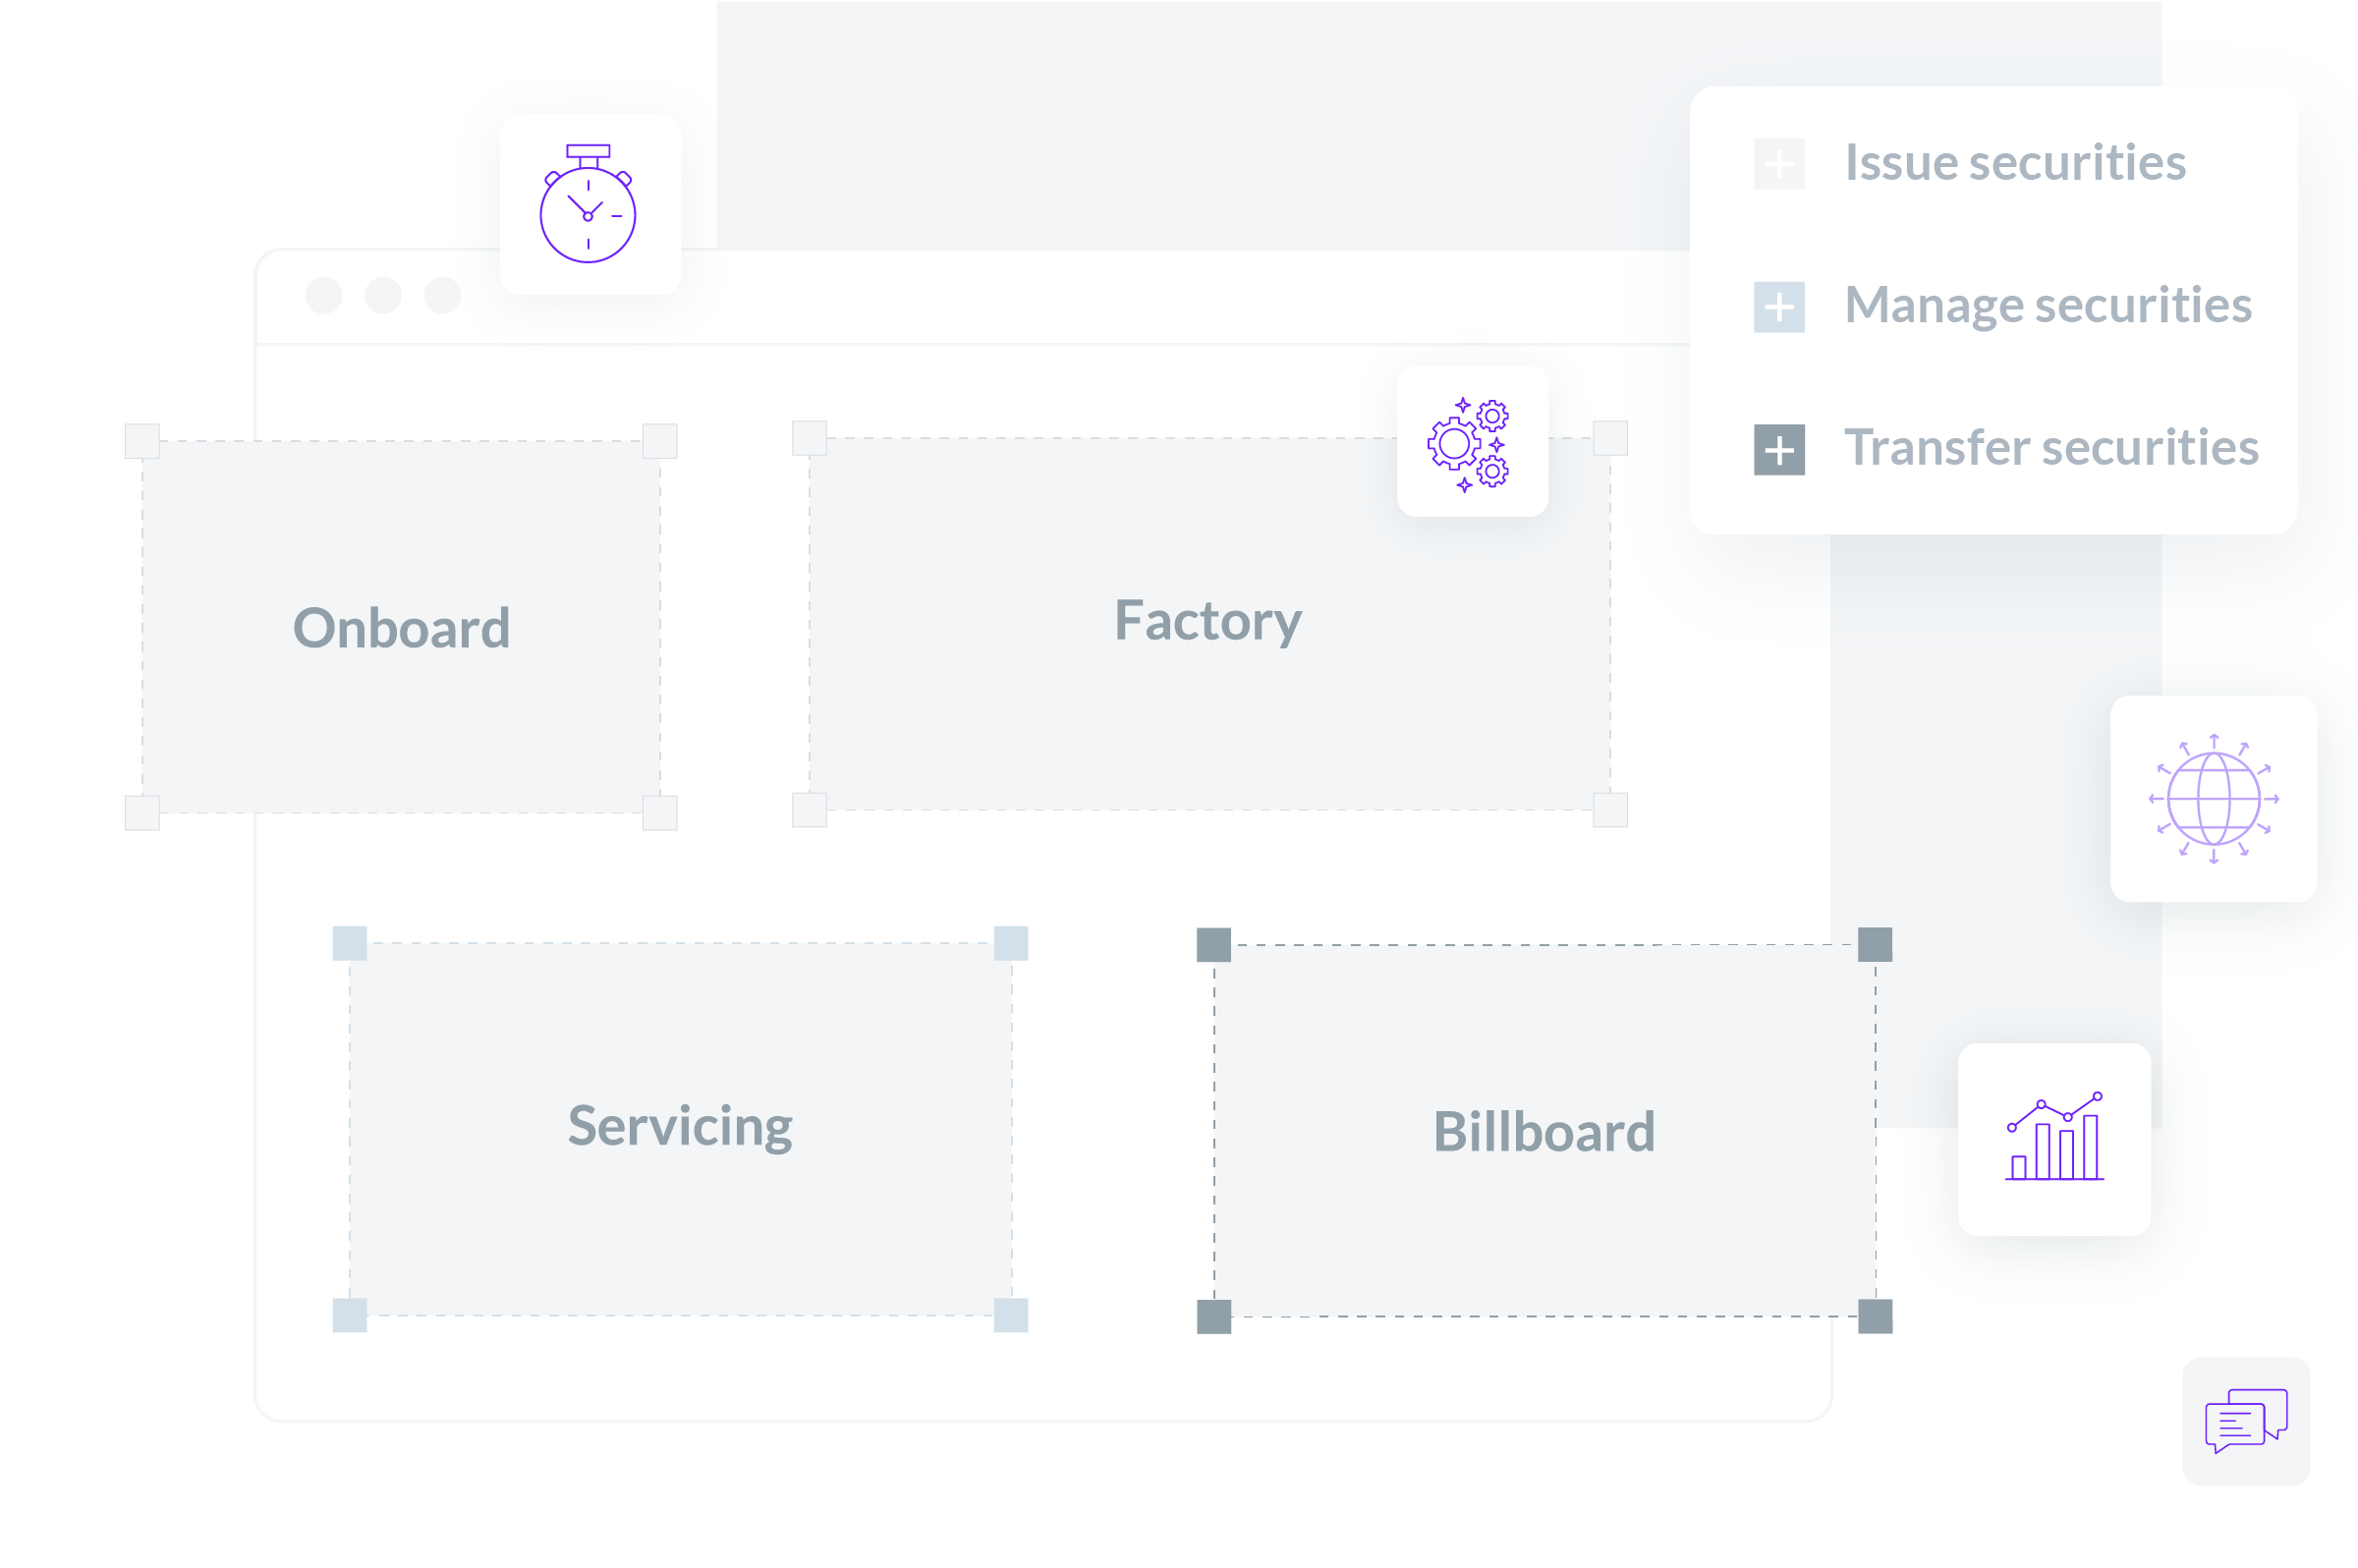Open the Servicing module box
The width and height of the screenshot is (2358, 1568).
point(680,1127)
